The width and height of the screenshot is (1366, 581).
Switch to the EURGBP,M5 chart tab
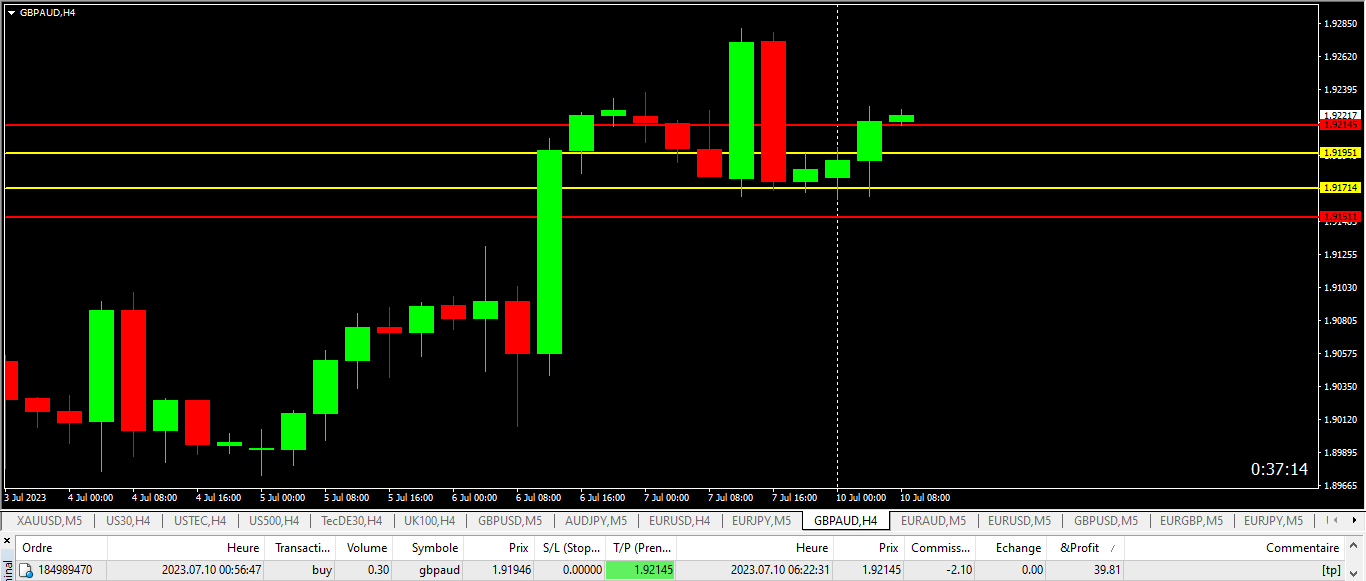coord(1190,521)
